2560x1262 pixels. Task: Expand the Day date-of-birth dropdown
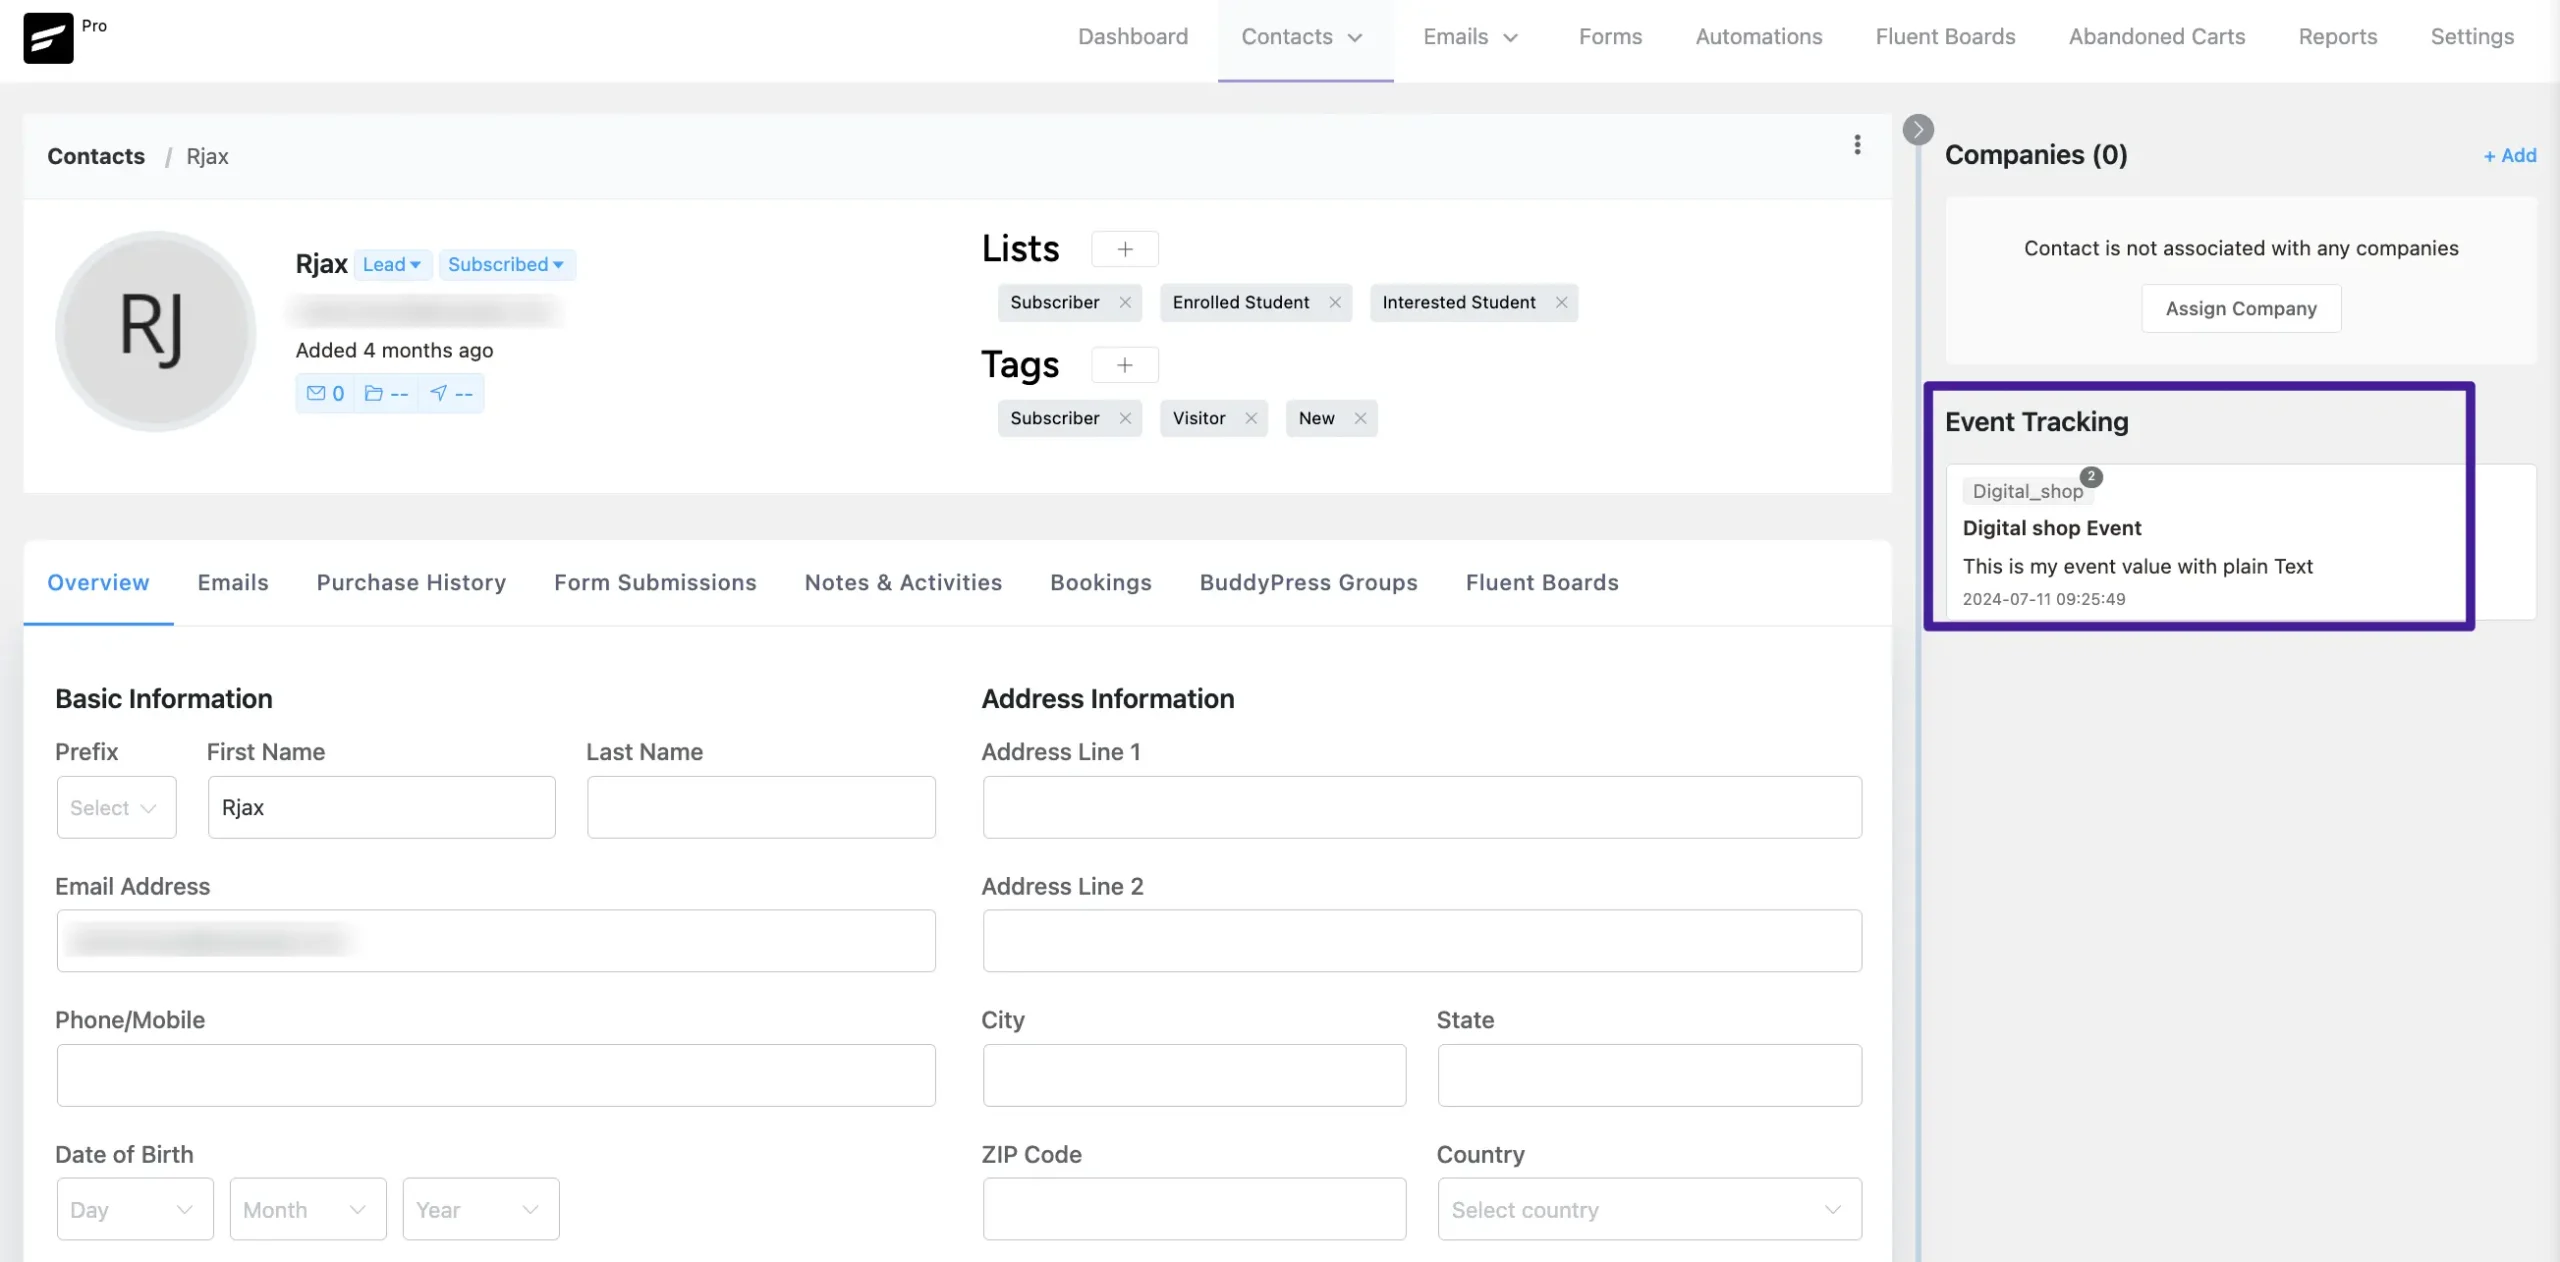tap(134, 1208)
